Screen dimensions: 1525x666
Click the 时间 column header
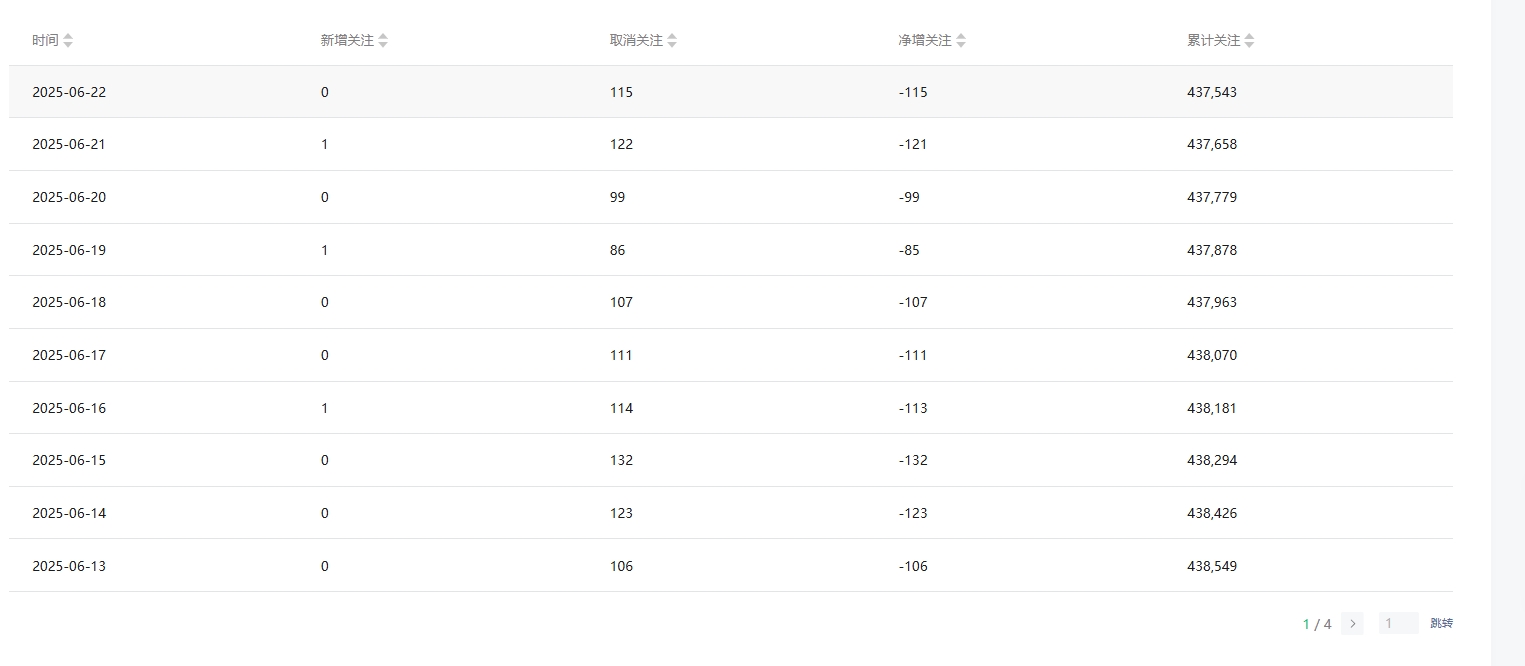[45, 41]
